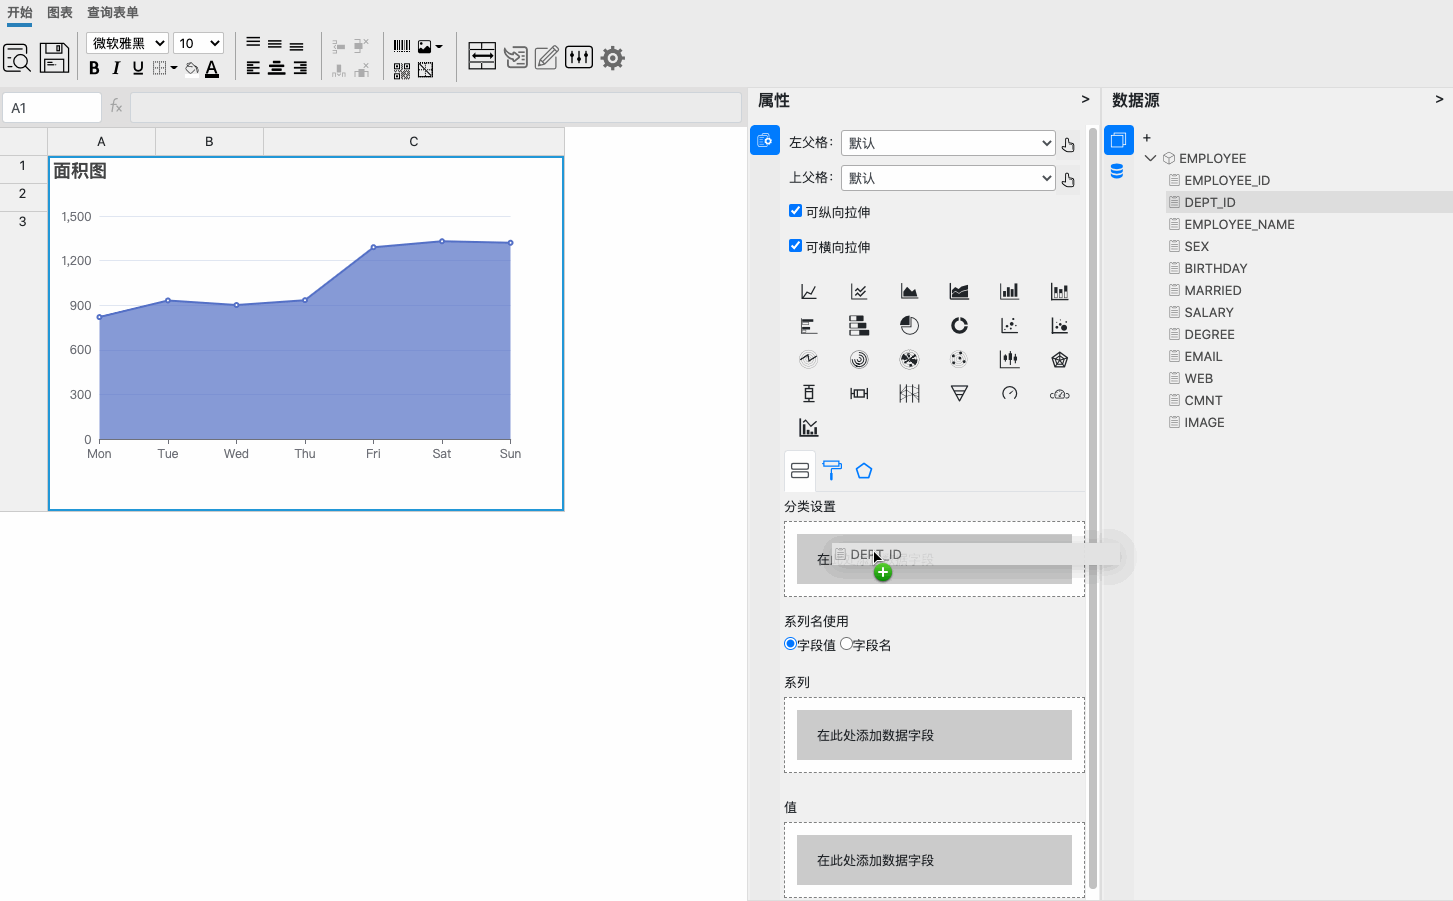
Task: Select the 字段名 radio option
Action: [846, 644]
